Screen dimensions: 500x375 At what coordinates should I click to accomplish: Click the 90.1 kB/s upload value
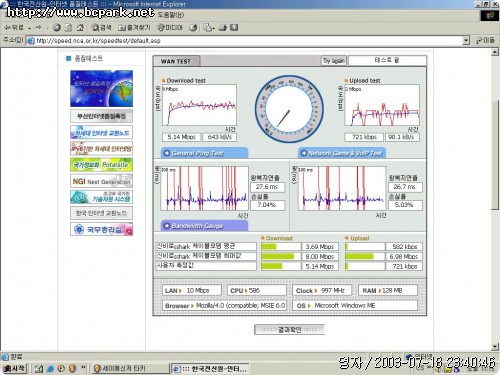(x=402, y=137)
